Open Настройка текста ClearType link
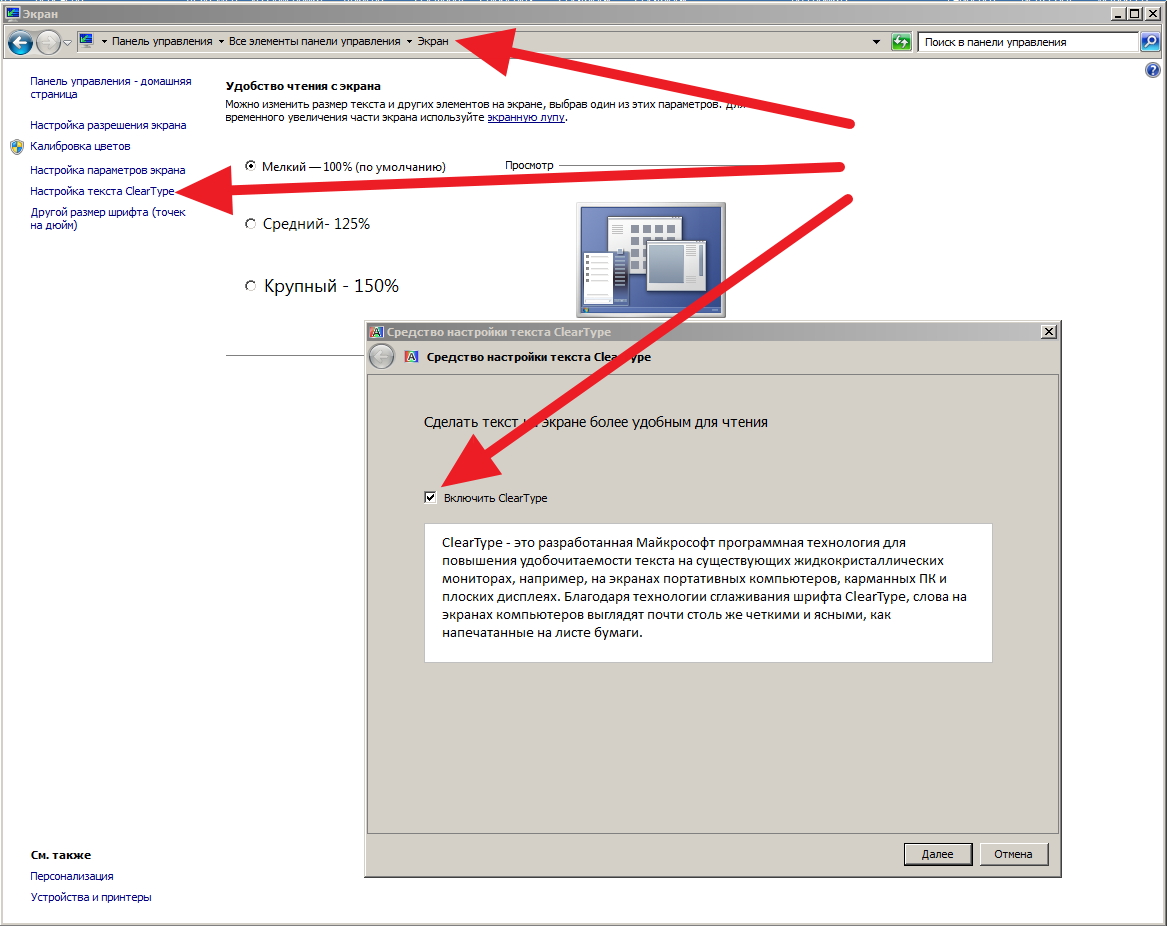Screen dimensions: 1167x926 102,191
